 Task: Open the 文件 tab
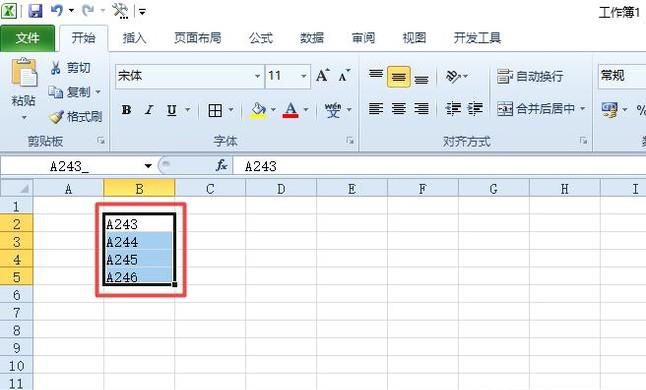coord(28,38)
